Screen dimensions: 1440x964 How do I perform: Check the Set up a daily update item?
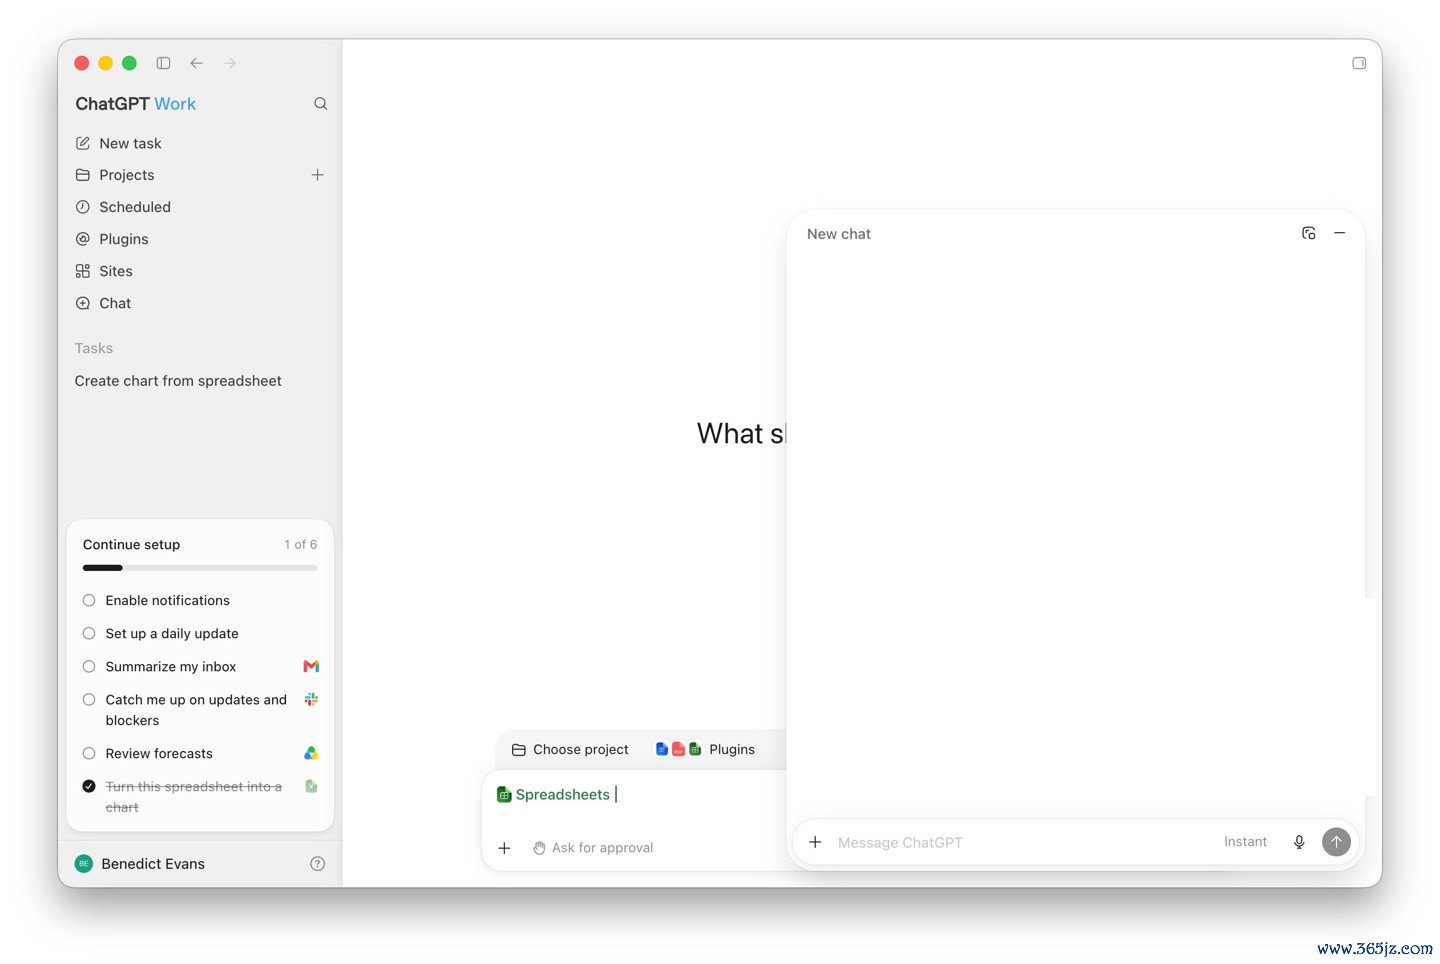click(x=89, y=633)
